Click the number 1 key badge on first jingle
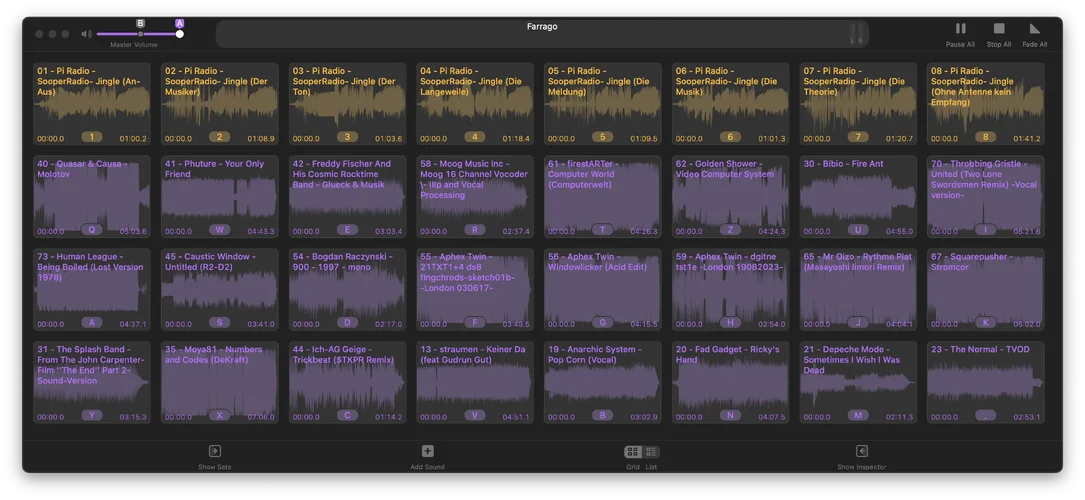Viewport: 1085px width, 500px height. point(92,137)
